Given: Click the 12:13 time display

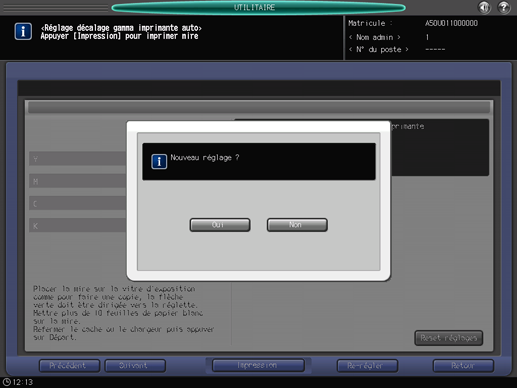Looking at the screenshot, I should point(23,382).
